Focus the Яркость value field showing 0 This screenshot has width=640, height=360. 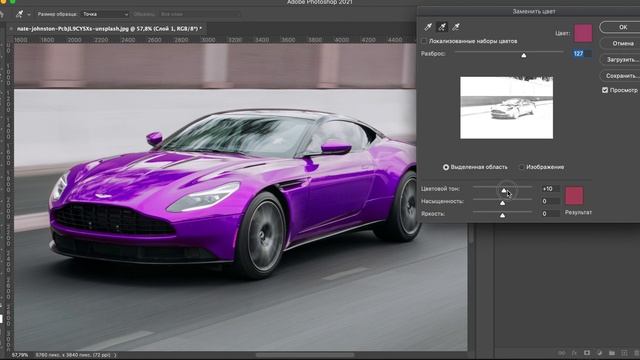(x=550, y=213)
